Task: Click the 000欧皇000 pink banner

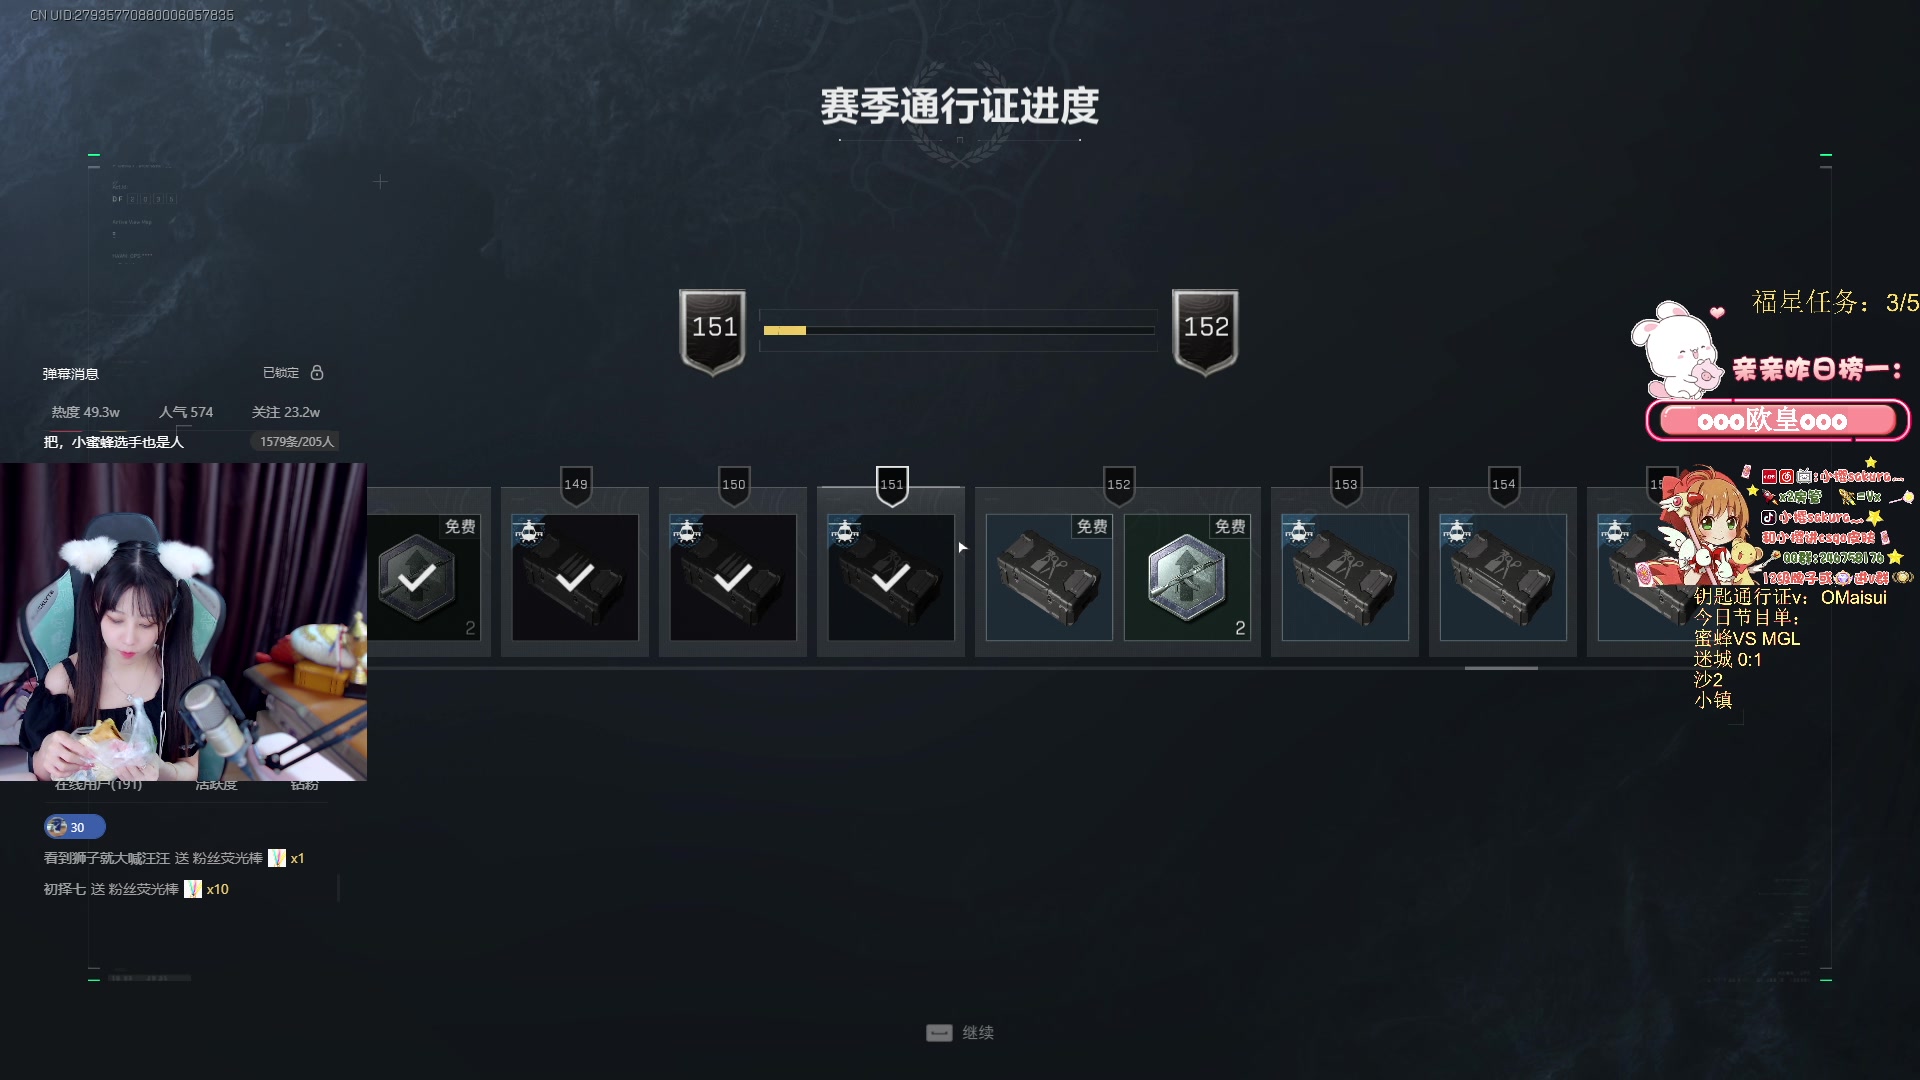Action: 1777,420
